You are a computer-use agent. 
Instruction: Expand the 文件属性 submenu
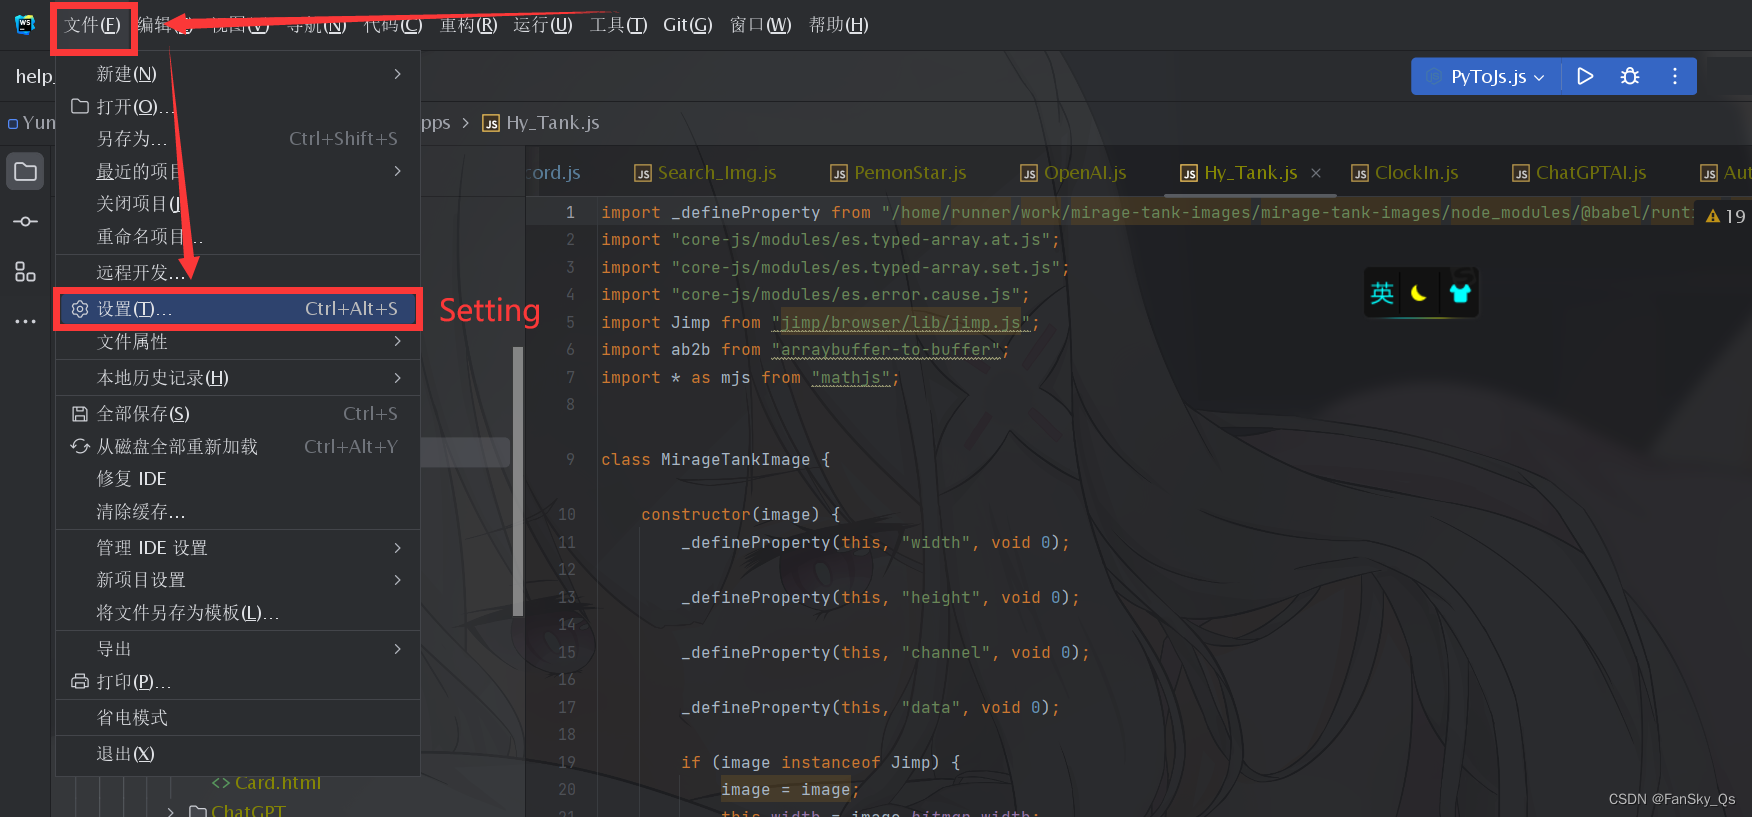238,342
